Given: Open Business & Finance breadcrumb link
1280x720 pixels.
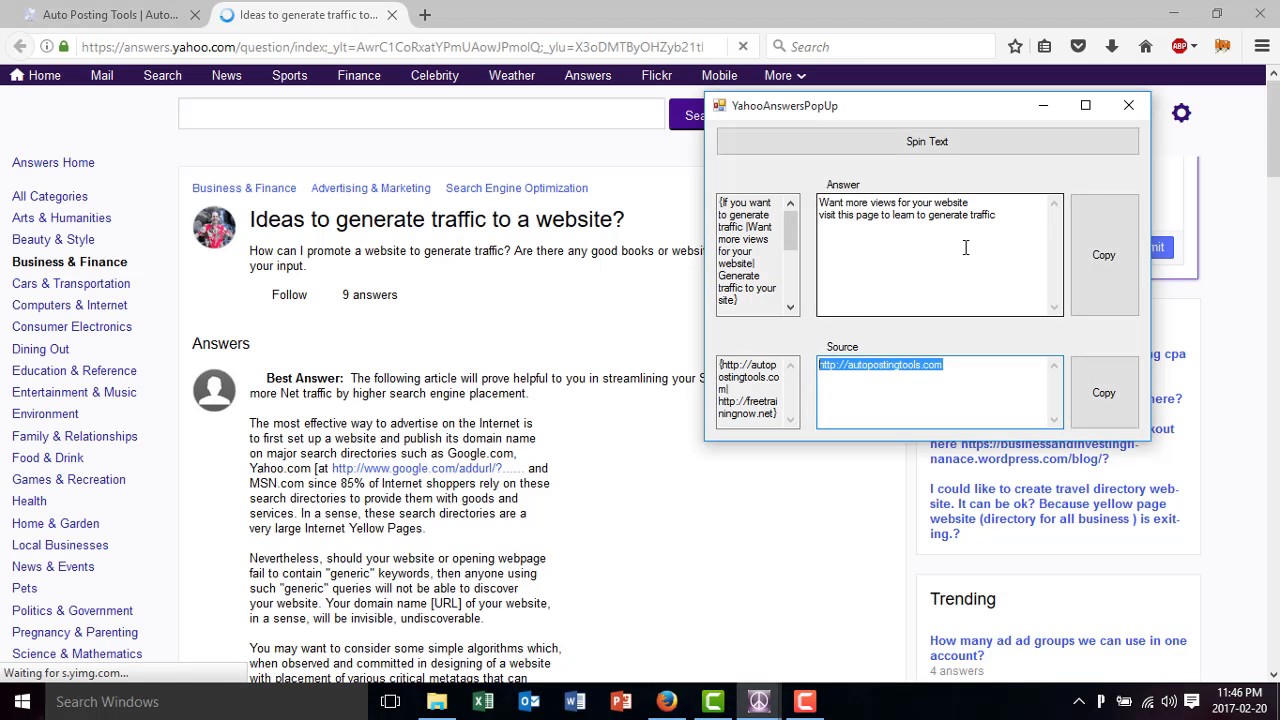Looking at the screenshot, I should [x=244, y=188].
